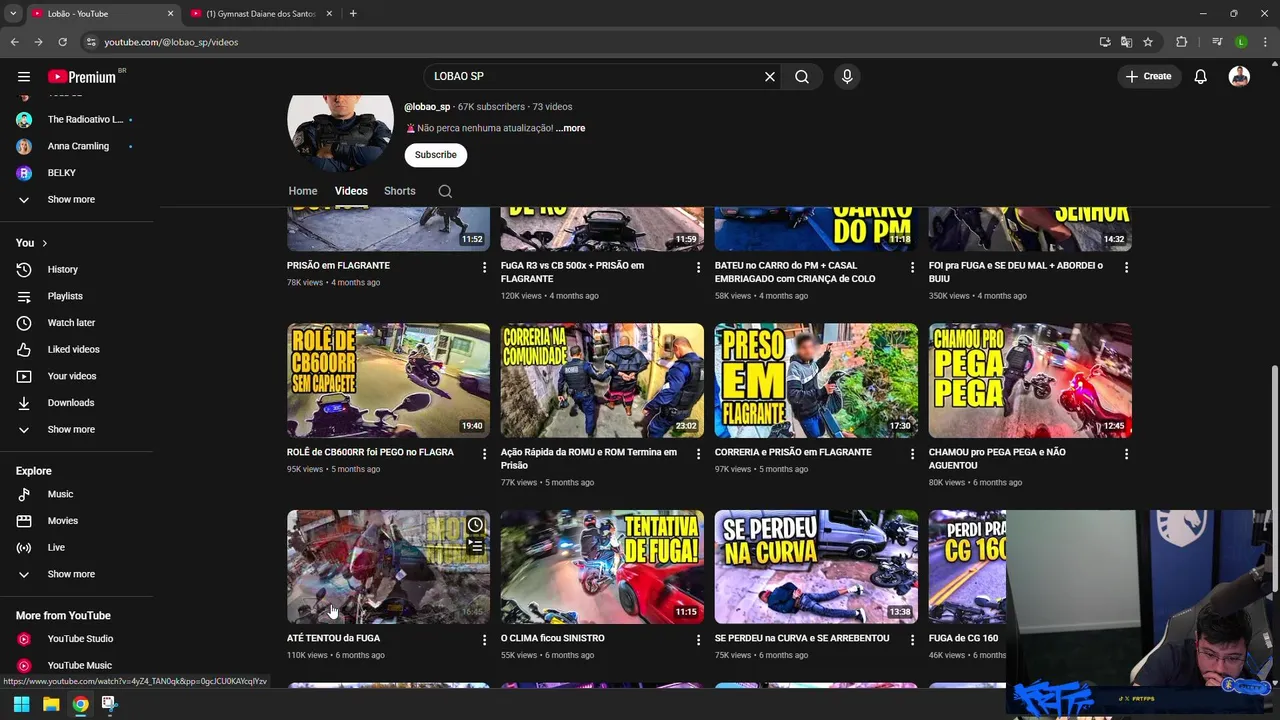
Task: Open options for FOI pra FUGA video
Action: (x=1126, y=267)
